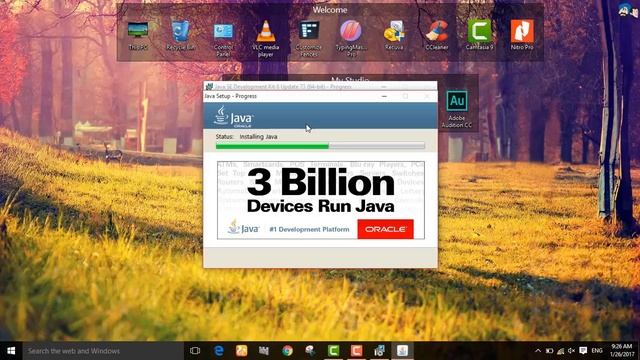Open Microsoft Edge from taskbar
Screen dimensions: 640x360
pyautogui.click(x=219, y=351)
